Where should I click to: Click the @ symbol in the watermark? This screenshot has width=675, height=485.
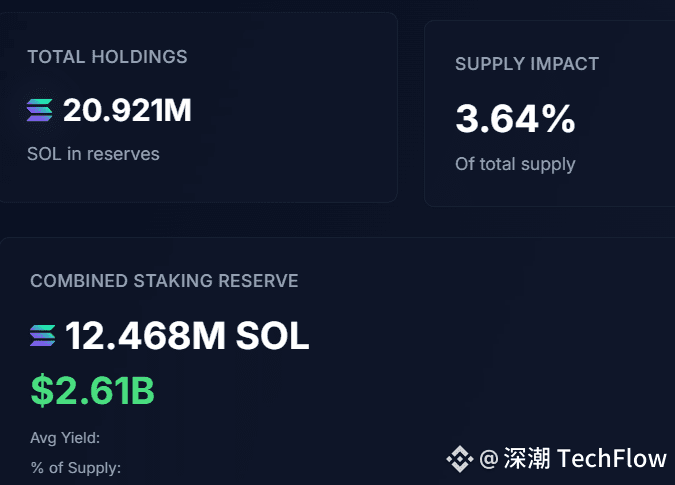pos(489,459)
